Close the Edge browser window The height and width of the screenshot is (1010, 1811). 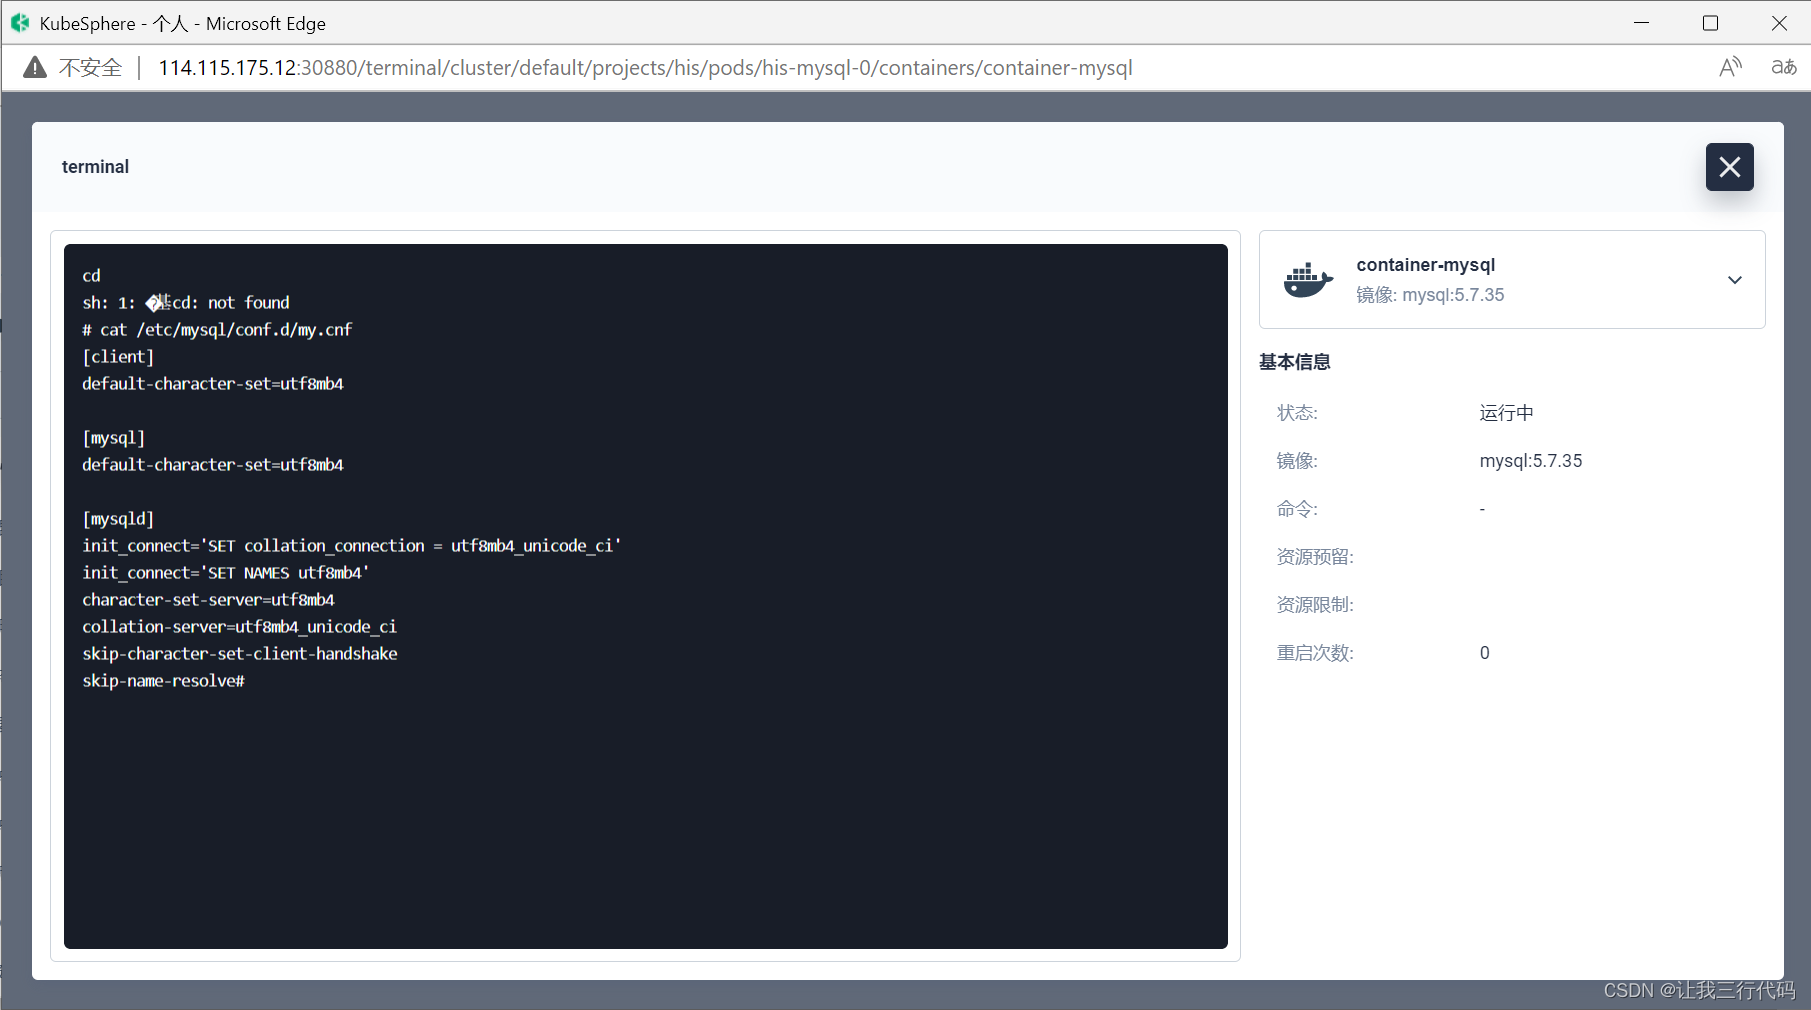tap(1779, 23)
